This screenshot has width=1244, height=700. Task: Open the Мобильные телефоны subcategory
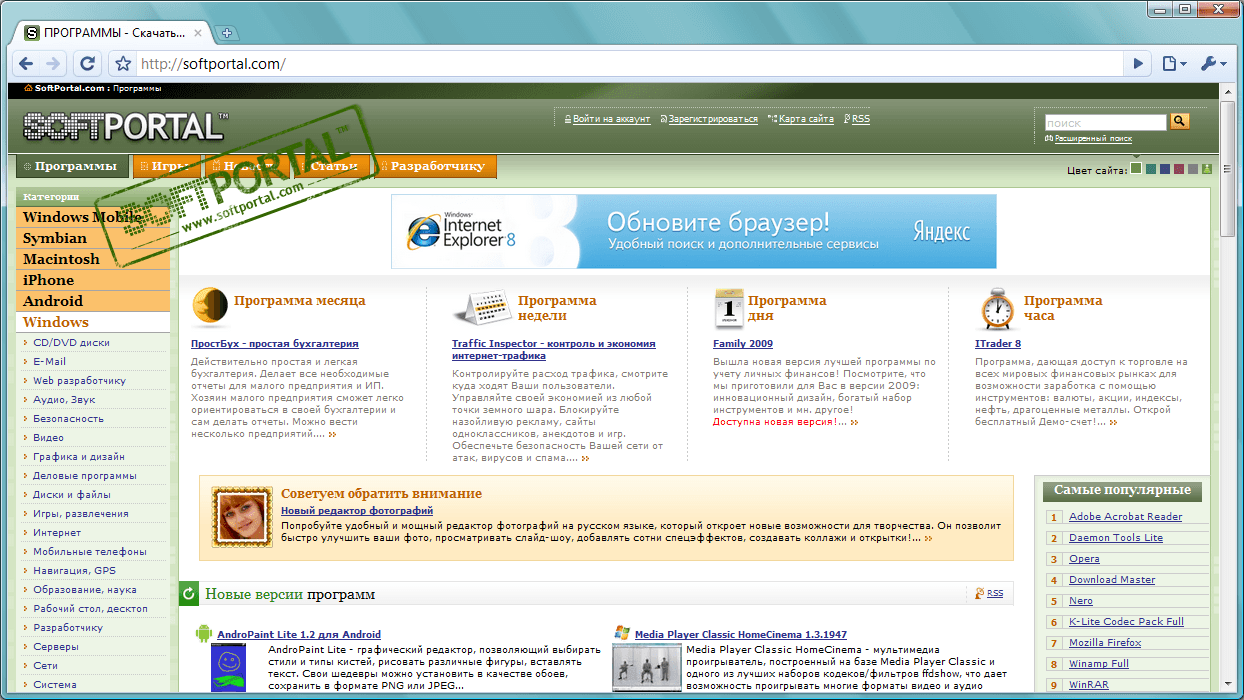coord(89,551)
